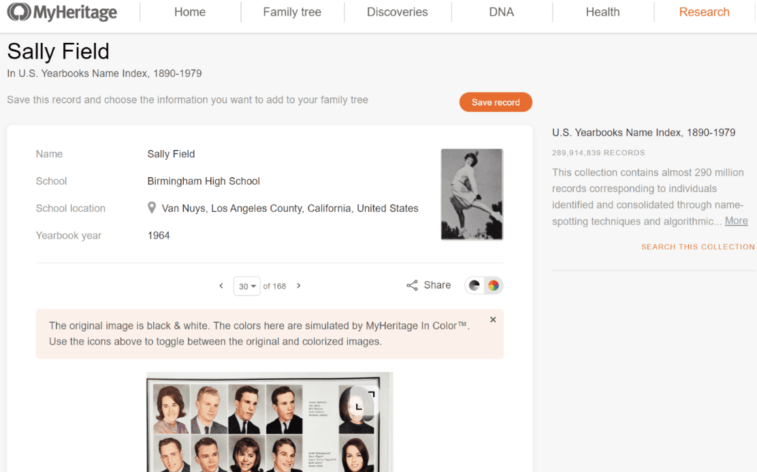
Task: Click the MyHeritage logo
Action: pos(61,13)
